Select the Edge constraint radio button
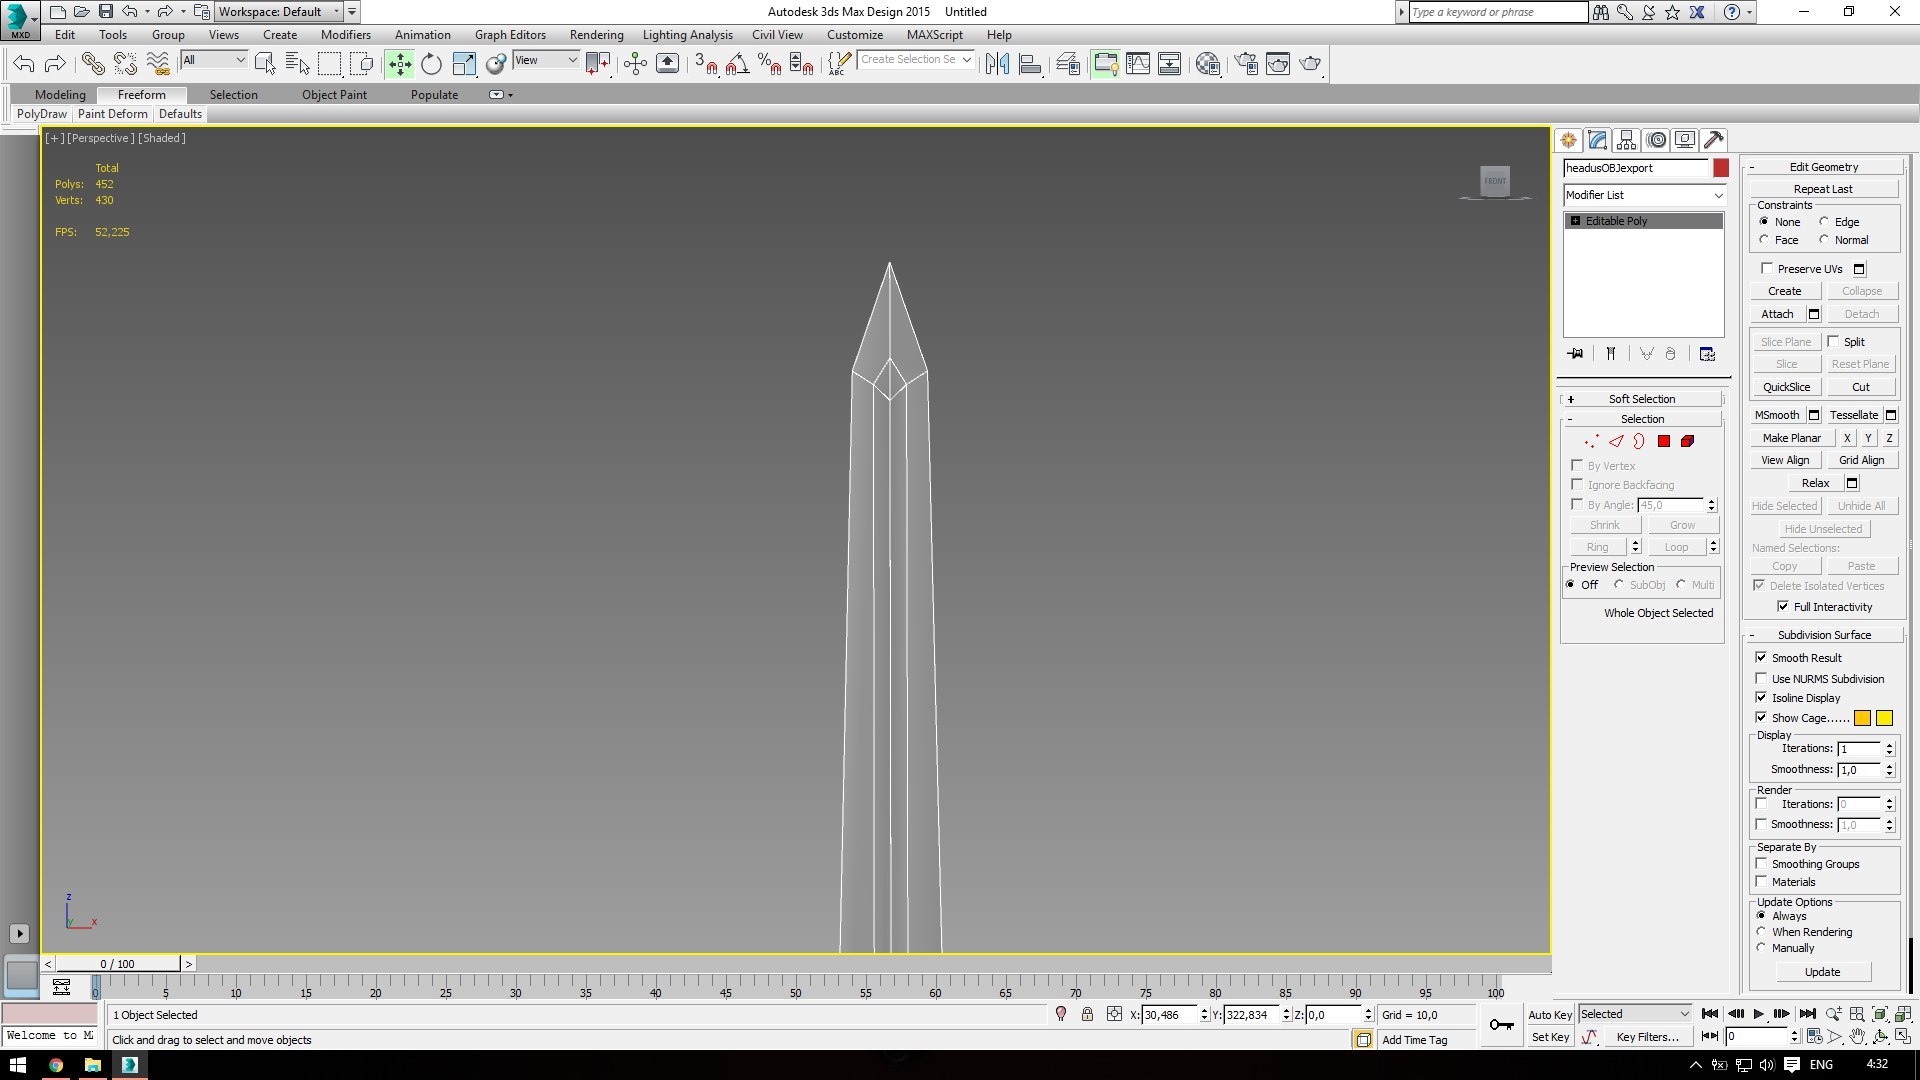 click(x=1824, y=221)
